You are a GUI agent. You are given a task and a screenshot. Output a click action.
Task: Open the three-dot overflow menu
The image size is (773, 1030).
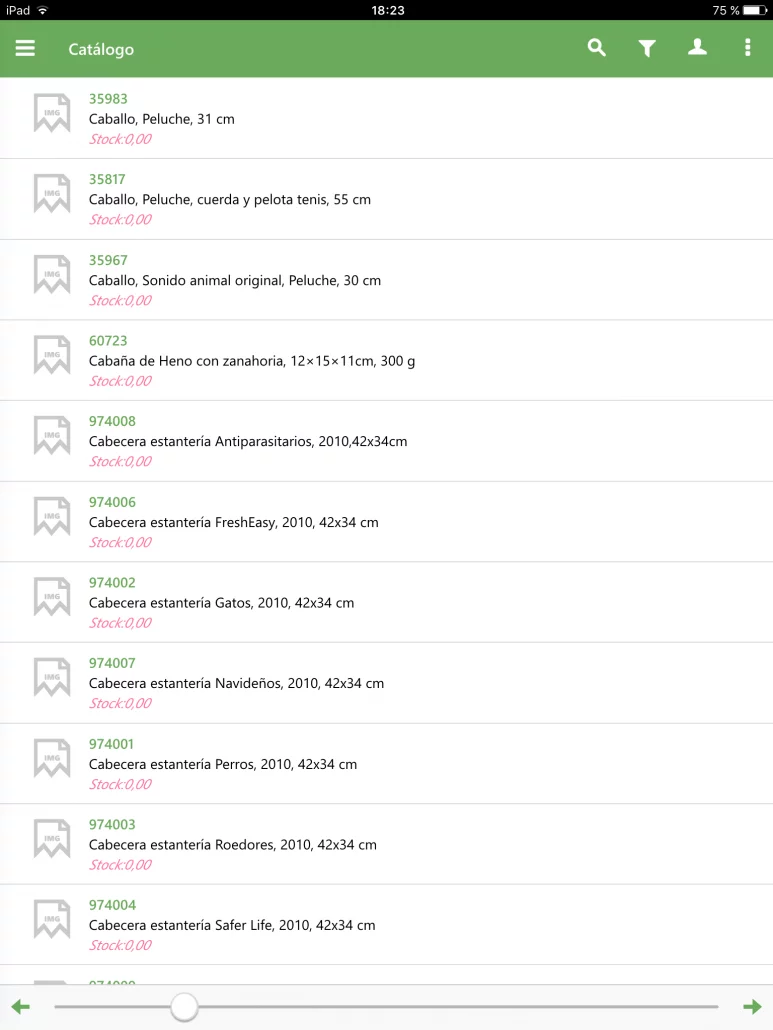click(x=747, y=47)
